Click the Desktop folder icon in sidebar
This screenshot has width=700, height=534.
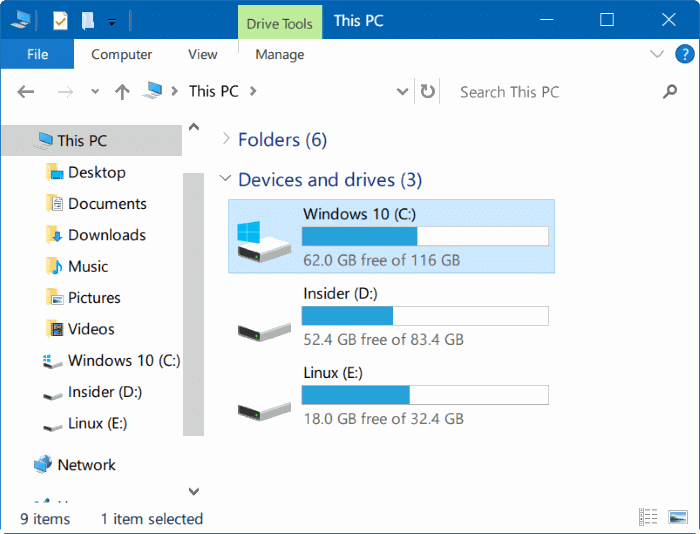click(x=55, y=172)
